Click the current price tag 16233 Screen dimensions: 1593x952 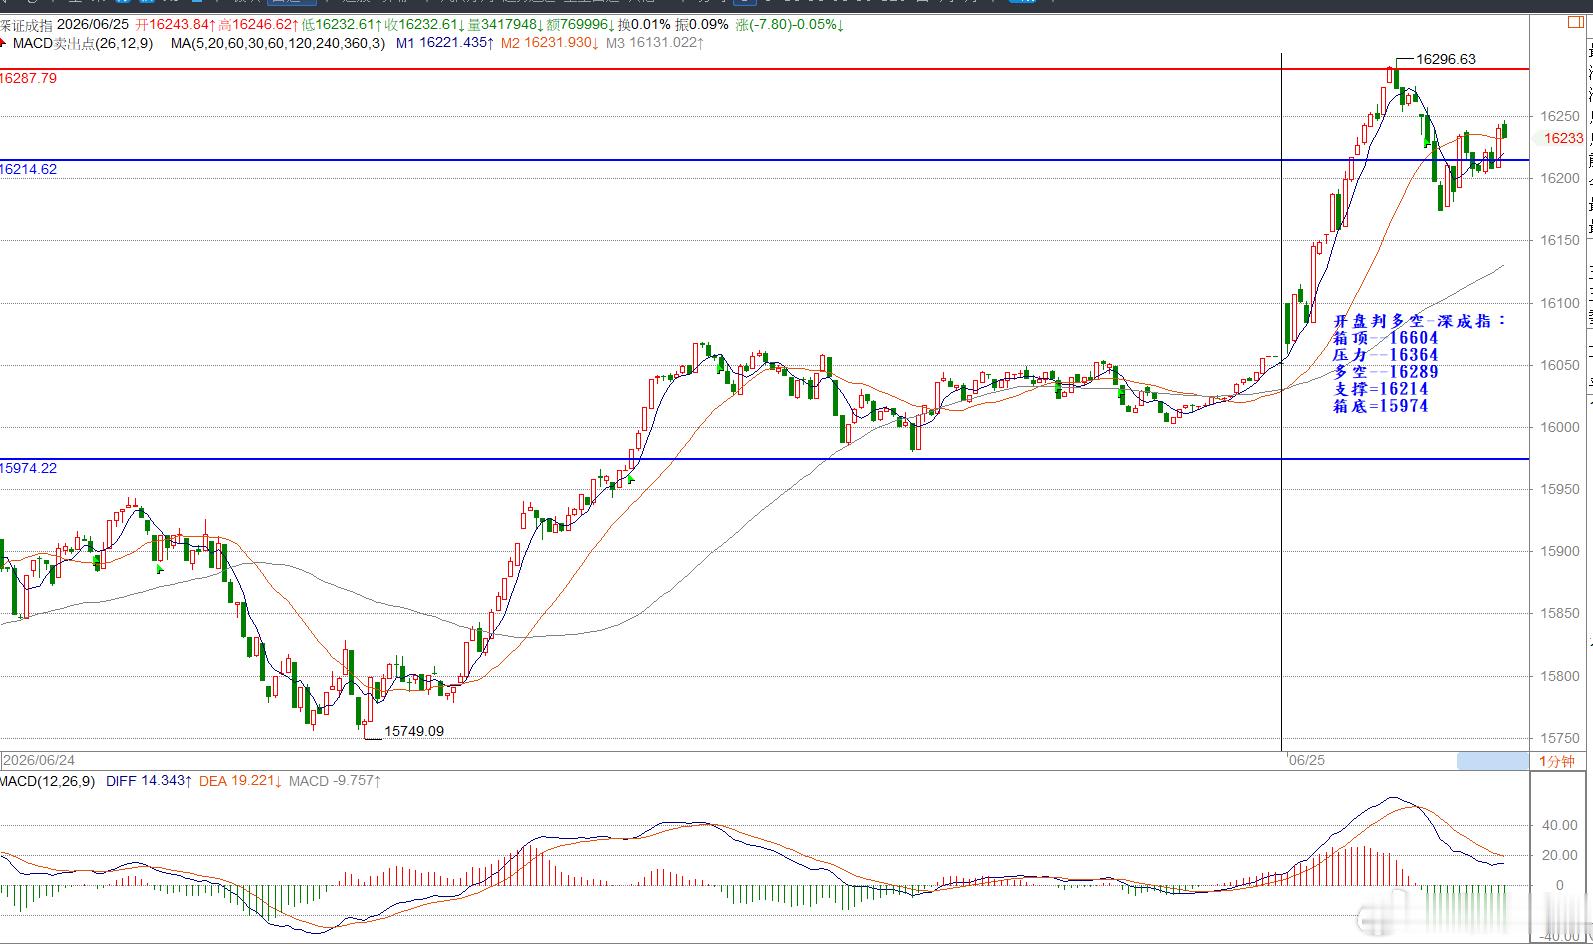1563,138
